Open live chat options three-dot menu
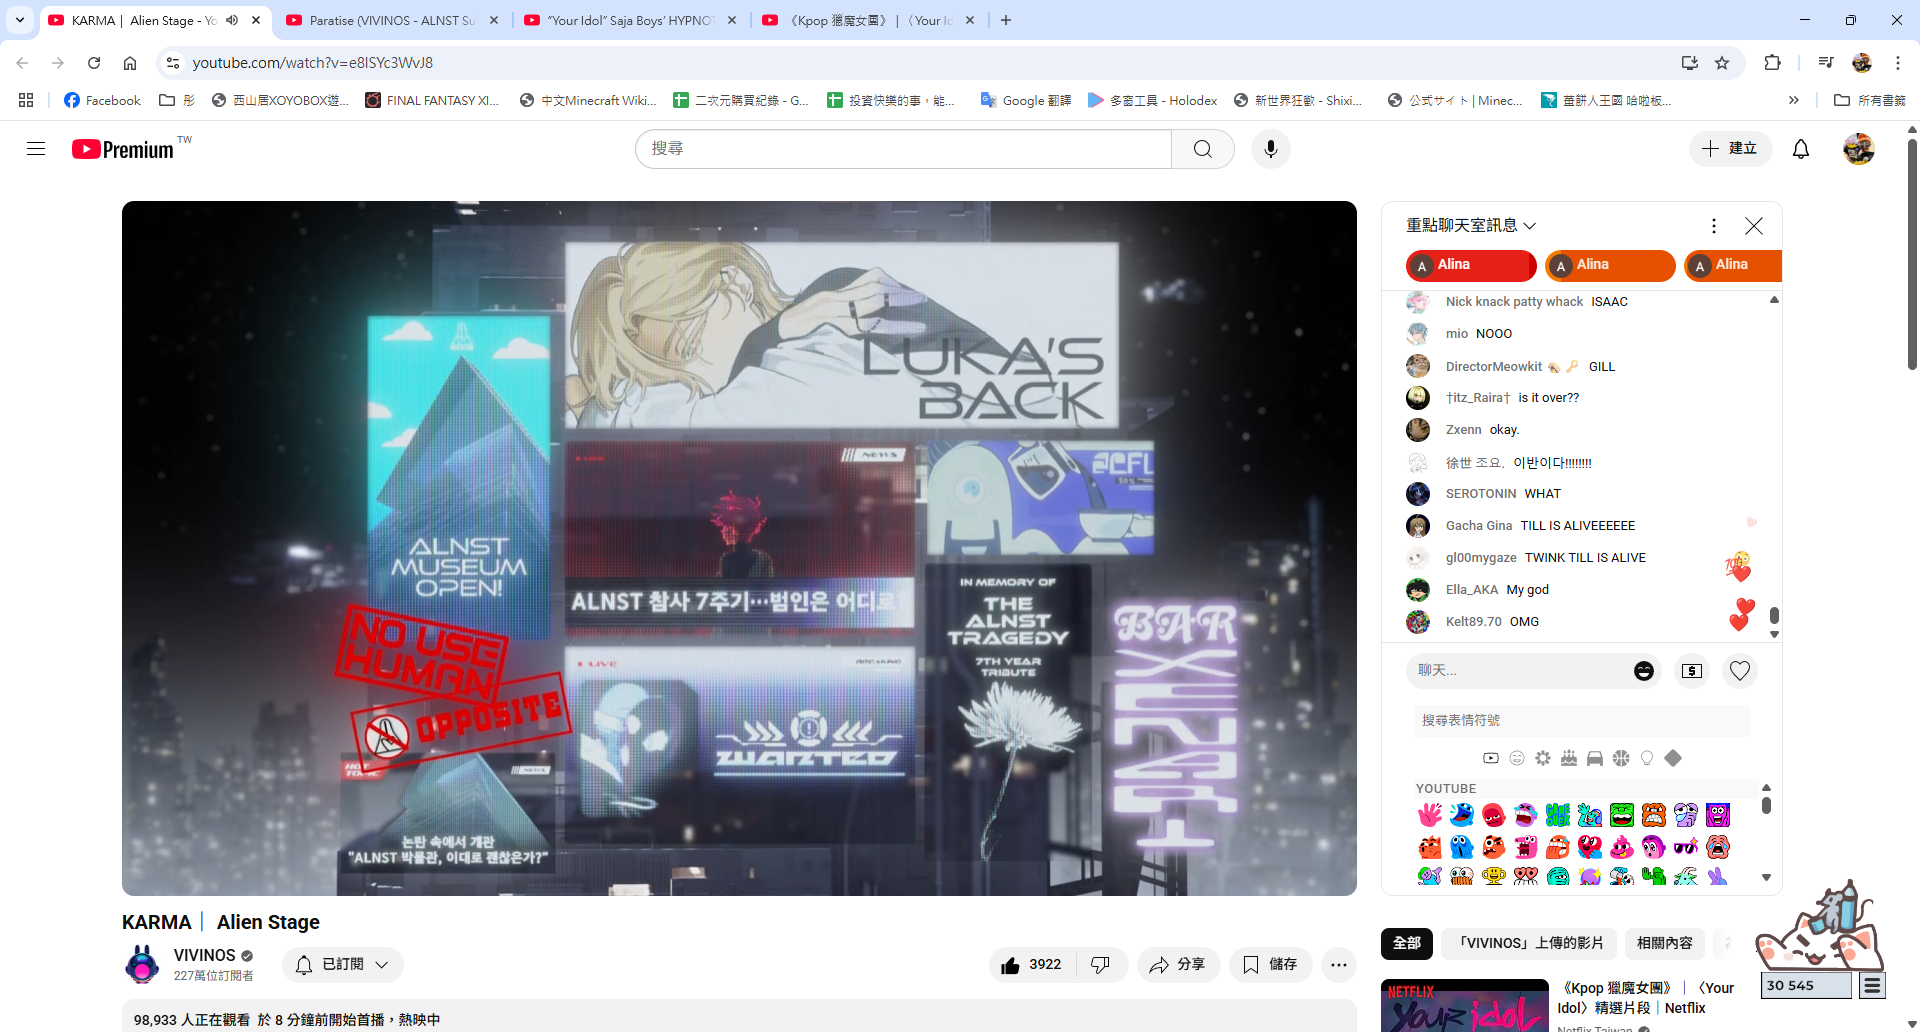Image resolution: width=1920 pixels, height=1032 pixels. [1714, 226]
